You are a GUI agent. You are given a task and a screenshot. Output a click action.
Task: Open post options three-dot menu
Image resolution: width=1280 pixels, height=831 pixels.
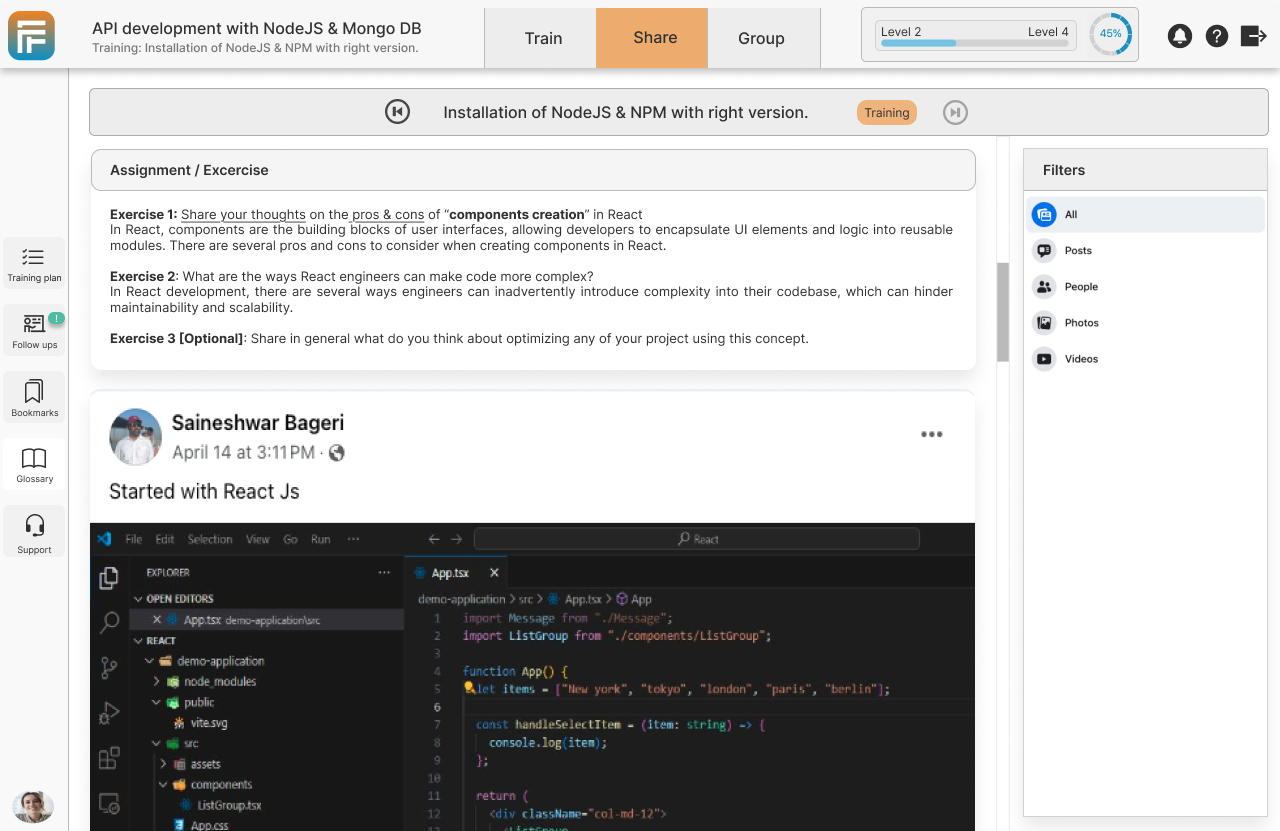click(931, 434)
